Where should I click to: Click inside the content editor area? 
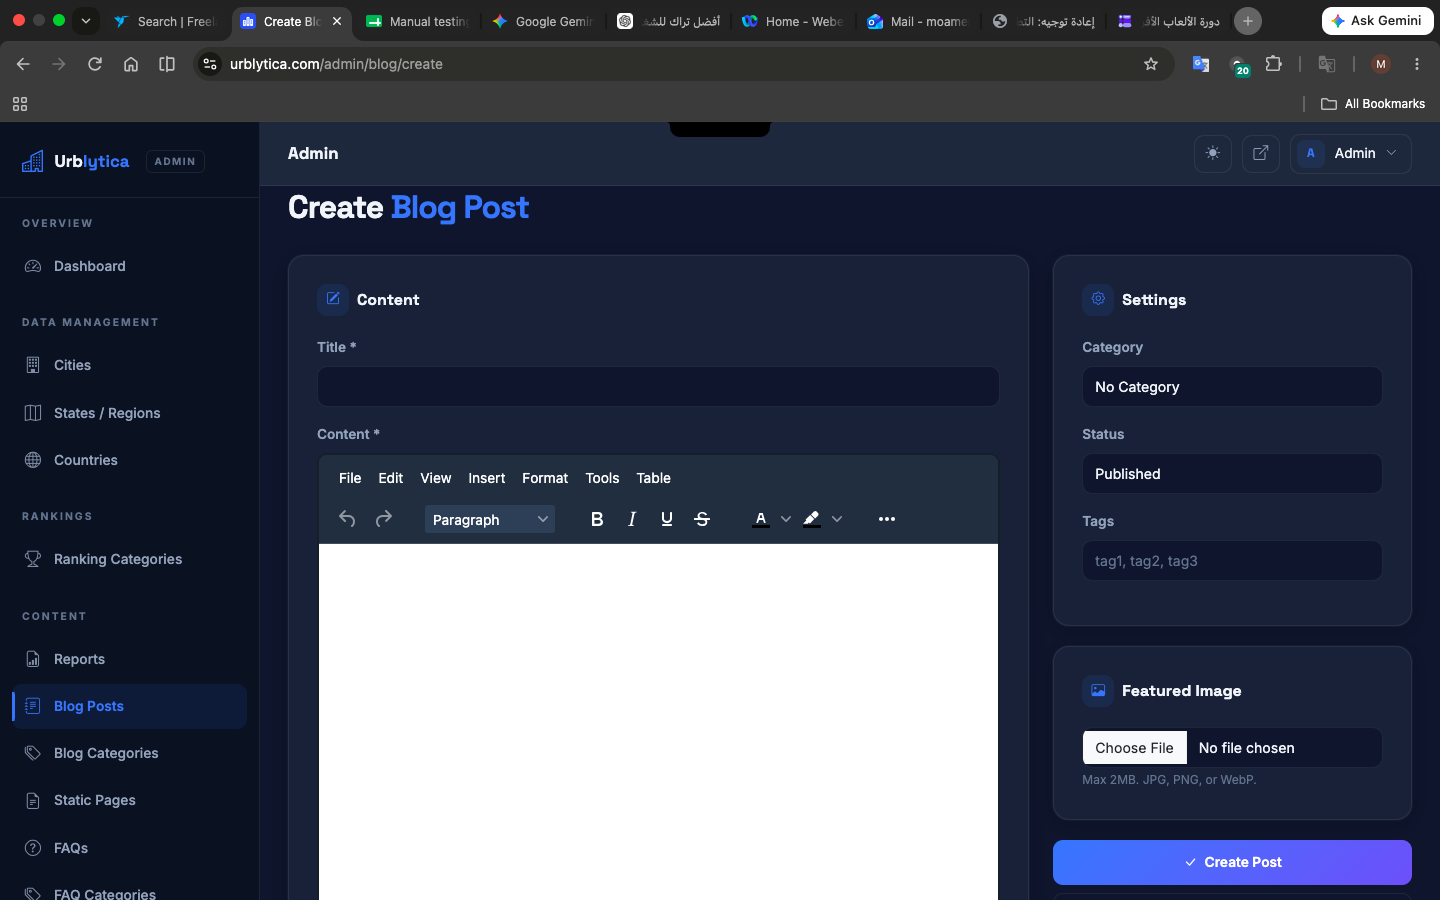click(658, 722)
